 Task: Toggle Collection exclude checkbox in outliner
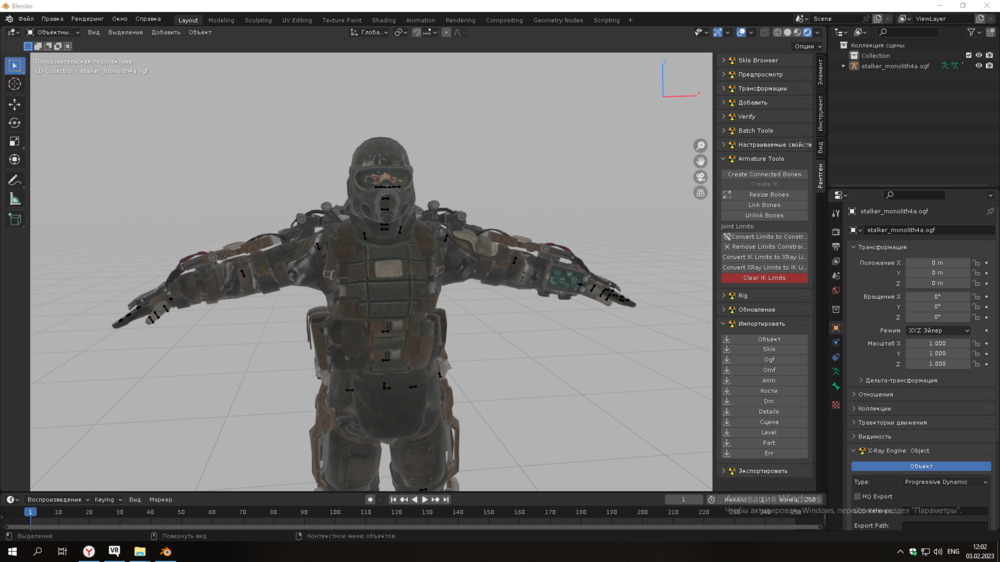[x=968, y=56]
